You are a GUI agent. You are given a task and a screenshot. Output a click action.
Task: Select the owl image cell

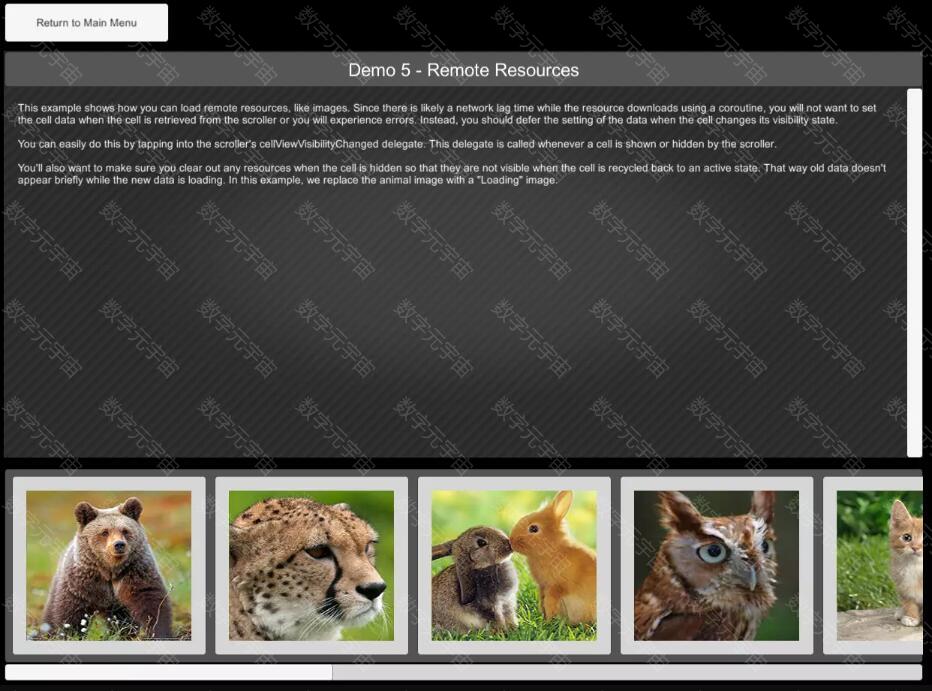pos(716,565)
